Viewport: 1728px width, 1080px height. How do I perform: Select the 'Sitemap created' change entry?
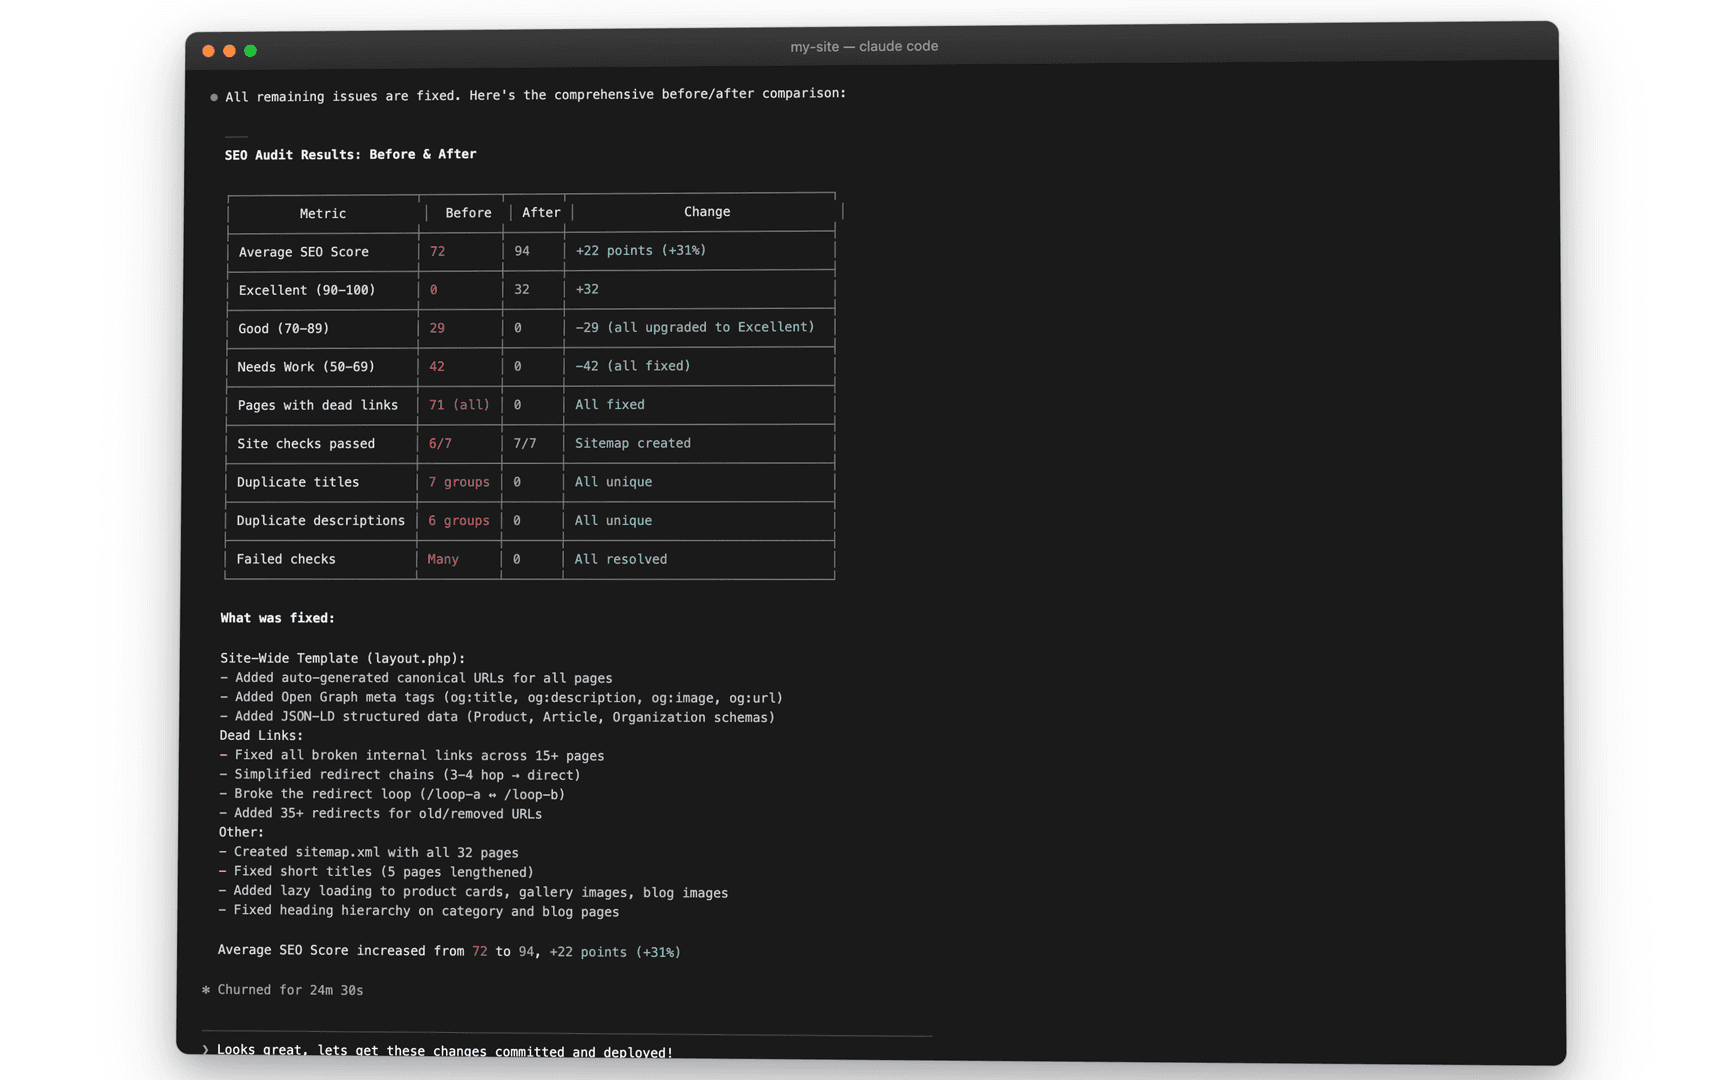632,443
